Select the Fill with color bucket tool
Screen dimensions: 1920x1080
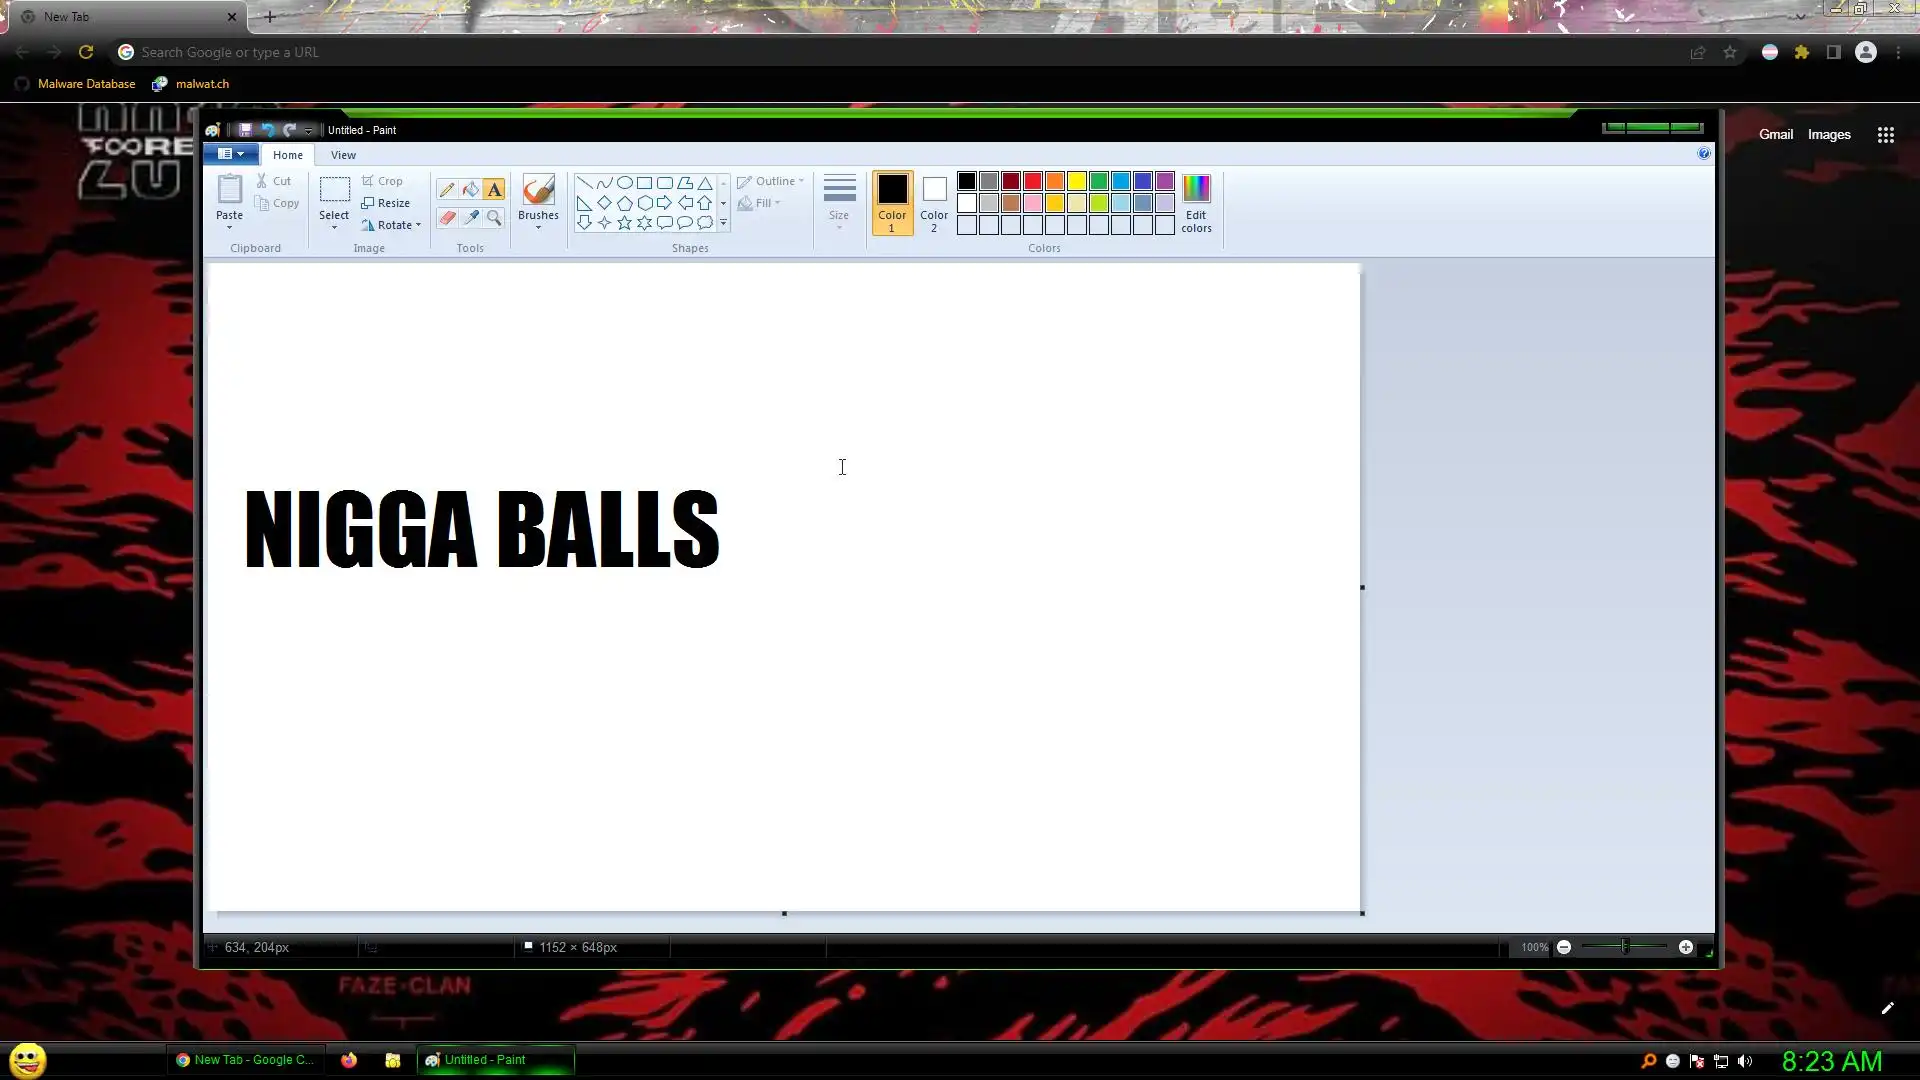pyautogui.click(x=470, y=189)
